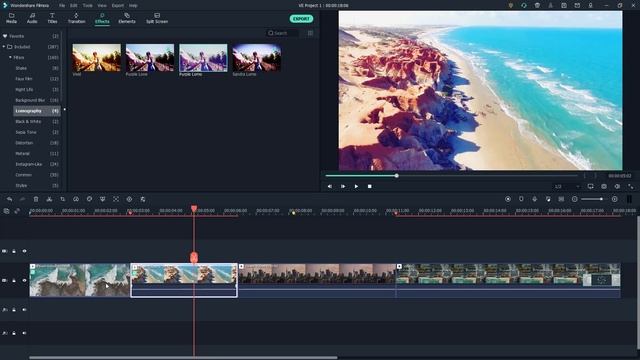Click the yellow marker on the ruler
Viewport: 640px width, 360px height.
[x=293, y=213]
